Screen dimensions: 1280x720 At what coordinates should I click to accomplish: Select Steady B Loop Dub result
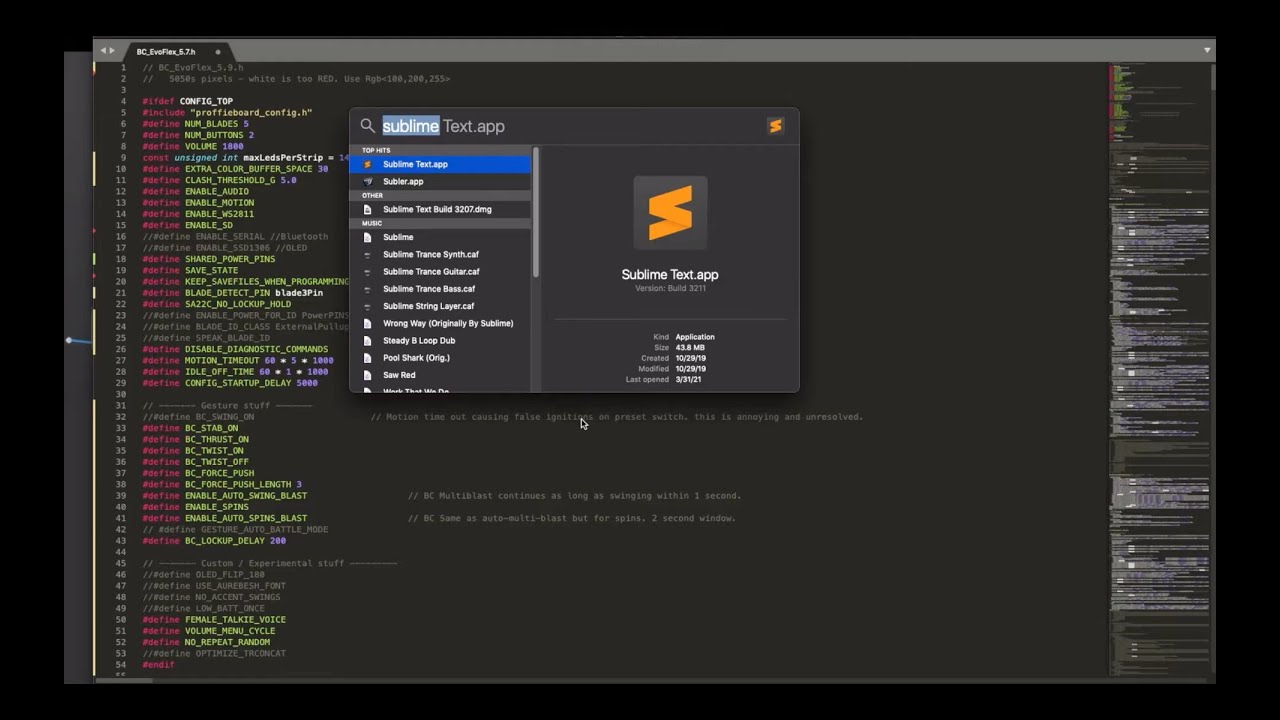tap(440, 340)
